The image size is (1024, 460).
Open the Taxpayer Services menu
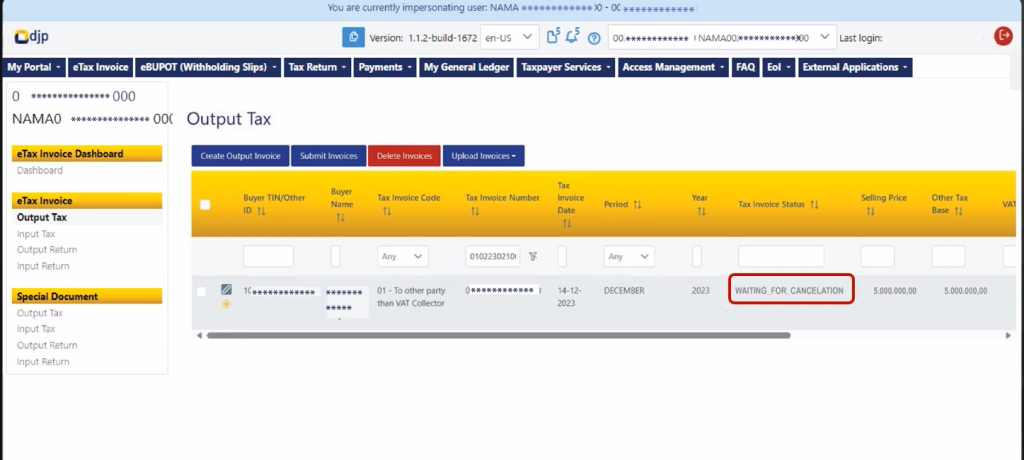point(566,67)
